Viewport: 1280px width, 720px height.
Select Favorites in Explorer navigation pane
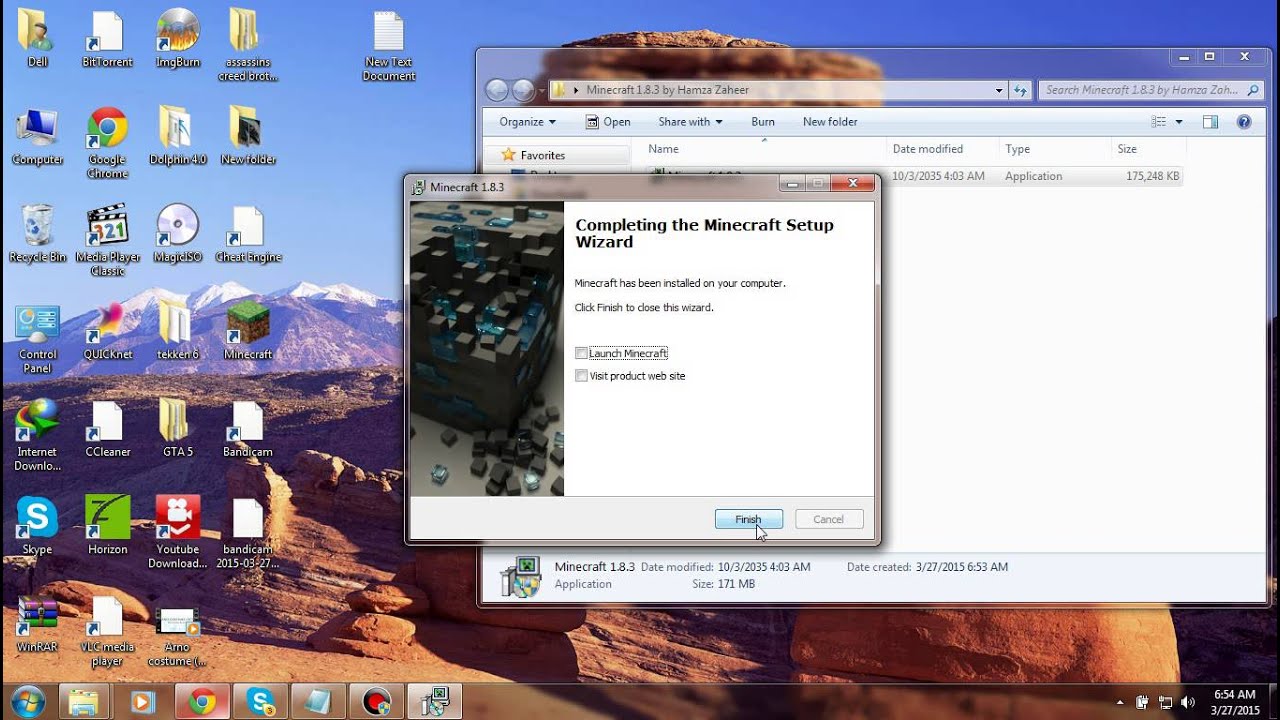pos(542,155)
